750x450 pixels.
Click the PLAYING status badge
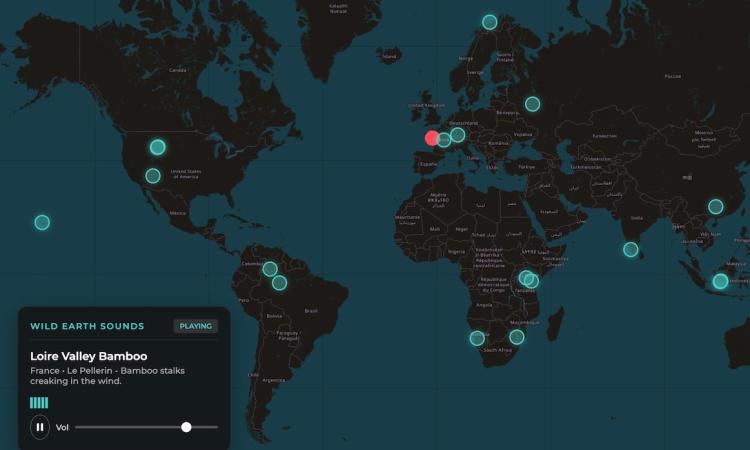coord(195,326)
